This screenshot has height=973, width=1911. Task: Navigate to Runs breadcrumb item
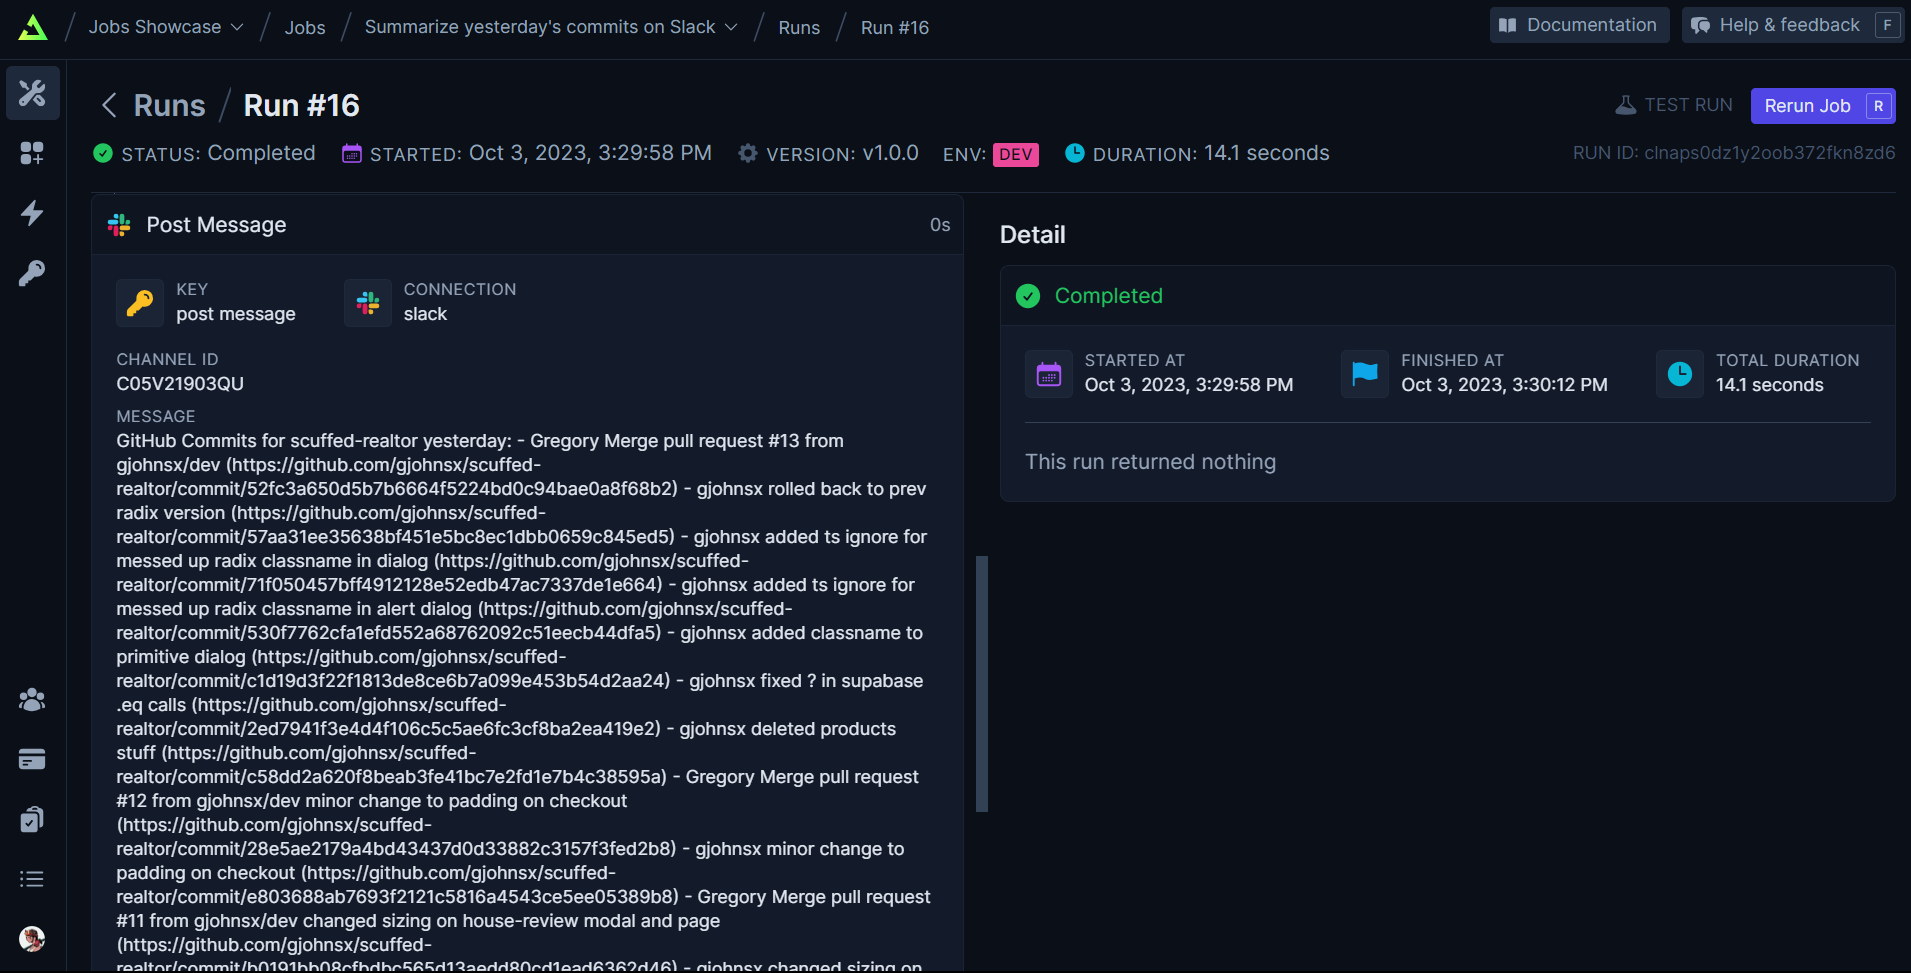(x=799, y=27)
